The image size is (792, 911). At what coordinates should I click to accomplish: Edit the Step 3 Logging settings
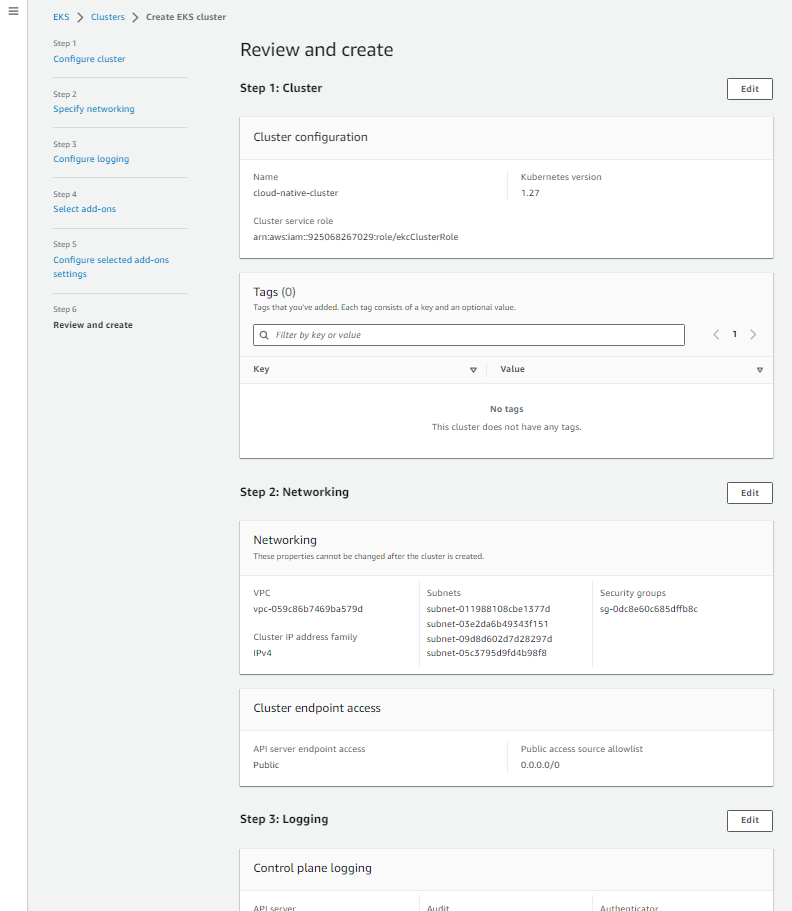(748, 820)
